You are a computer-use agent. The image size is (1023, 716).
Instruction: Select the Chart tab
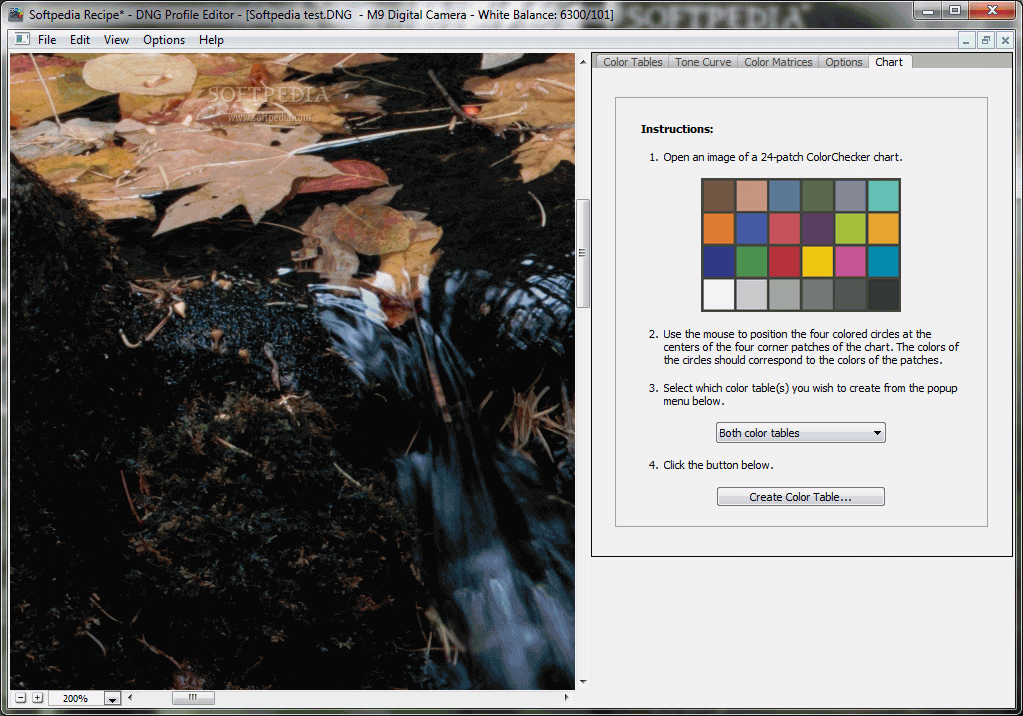click(x=889, y=62)
